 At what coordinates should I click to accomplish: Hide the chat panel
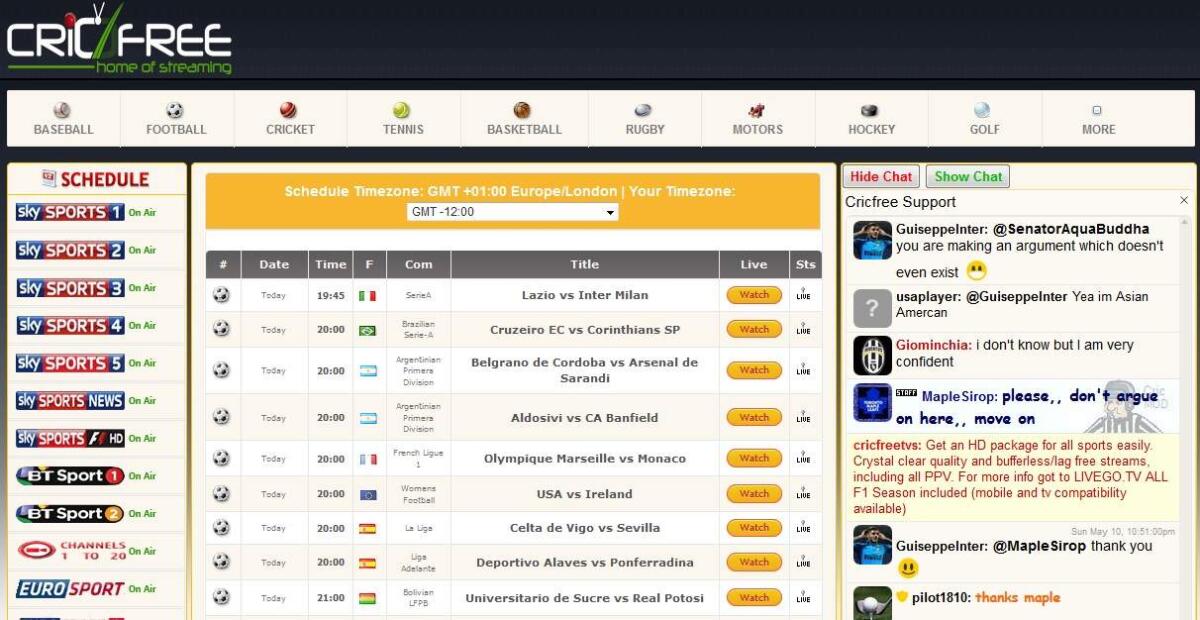881,176
